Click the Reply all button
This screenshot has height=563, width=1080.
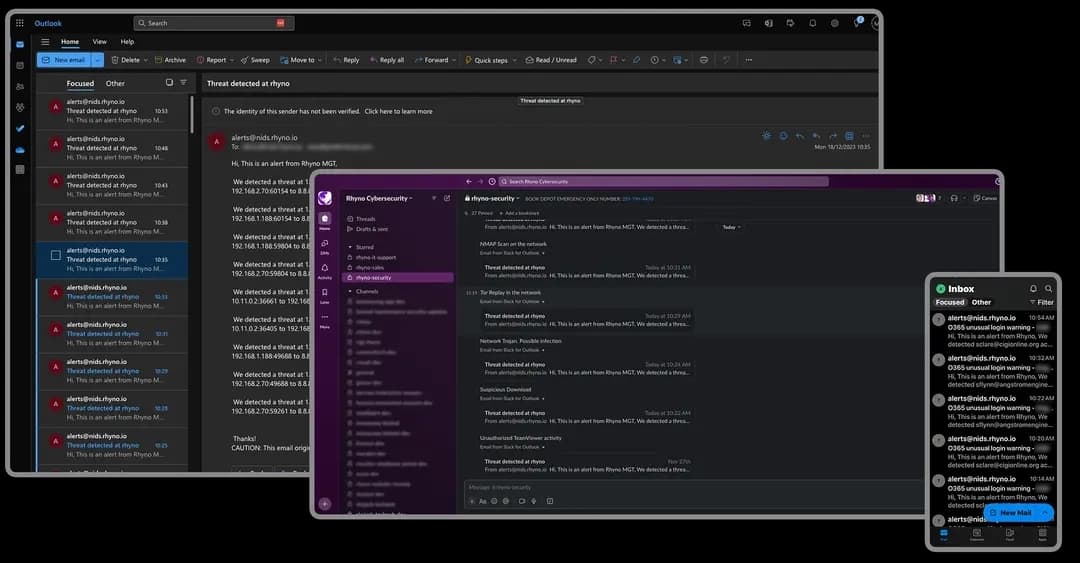[386, 60]
